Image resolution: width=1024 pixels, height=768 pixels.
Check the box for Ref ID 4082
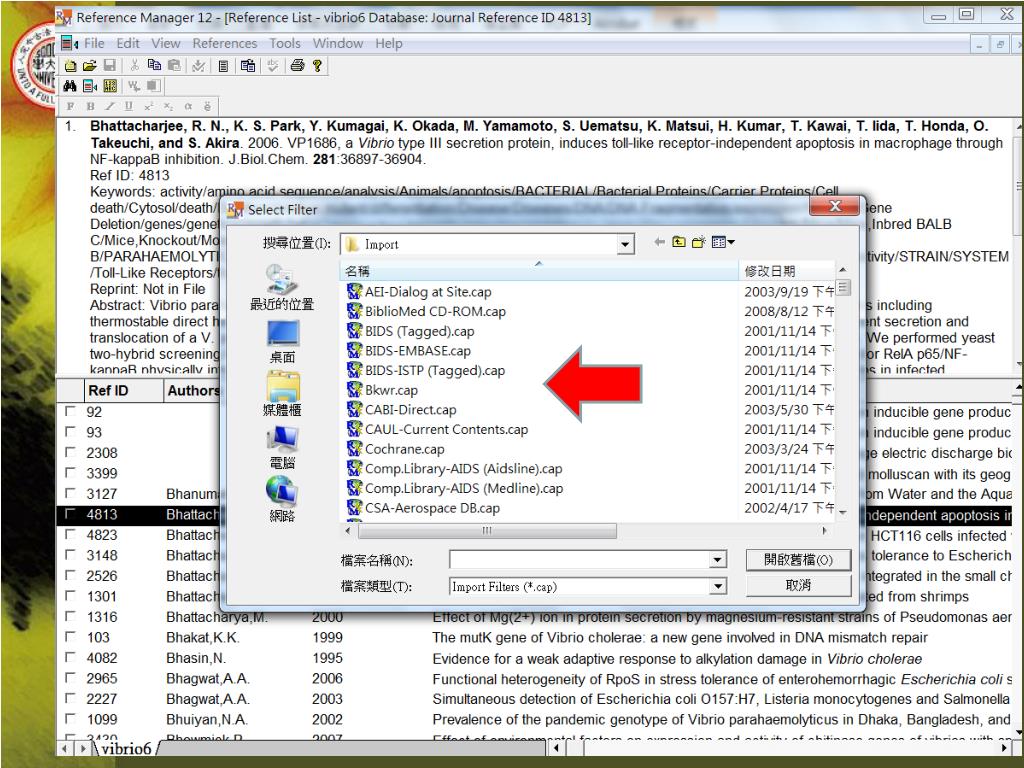pyautogui.click(x=70, y=658)
